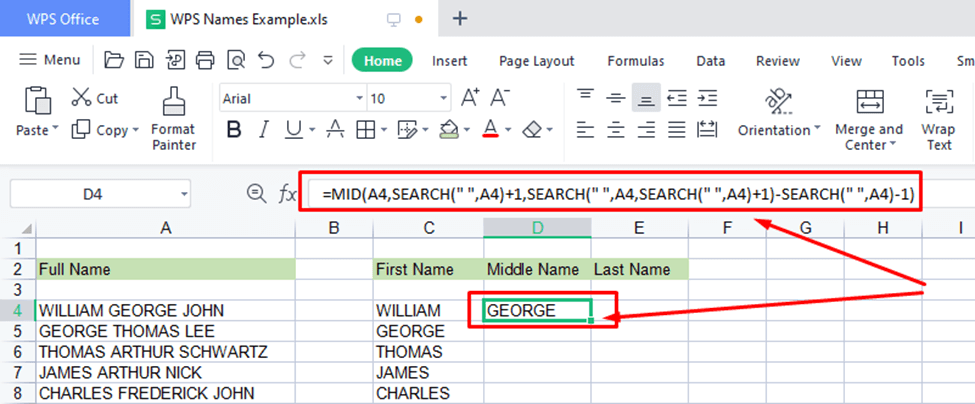
Task: Open the Tools tab
Action: coord(908,61)
